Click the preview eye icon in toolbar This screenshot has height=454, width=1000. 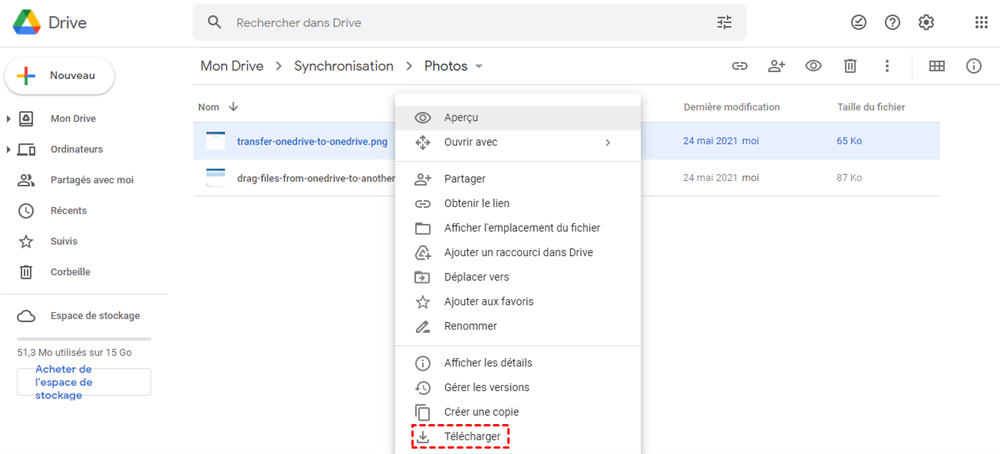pos(813,66)
